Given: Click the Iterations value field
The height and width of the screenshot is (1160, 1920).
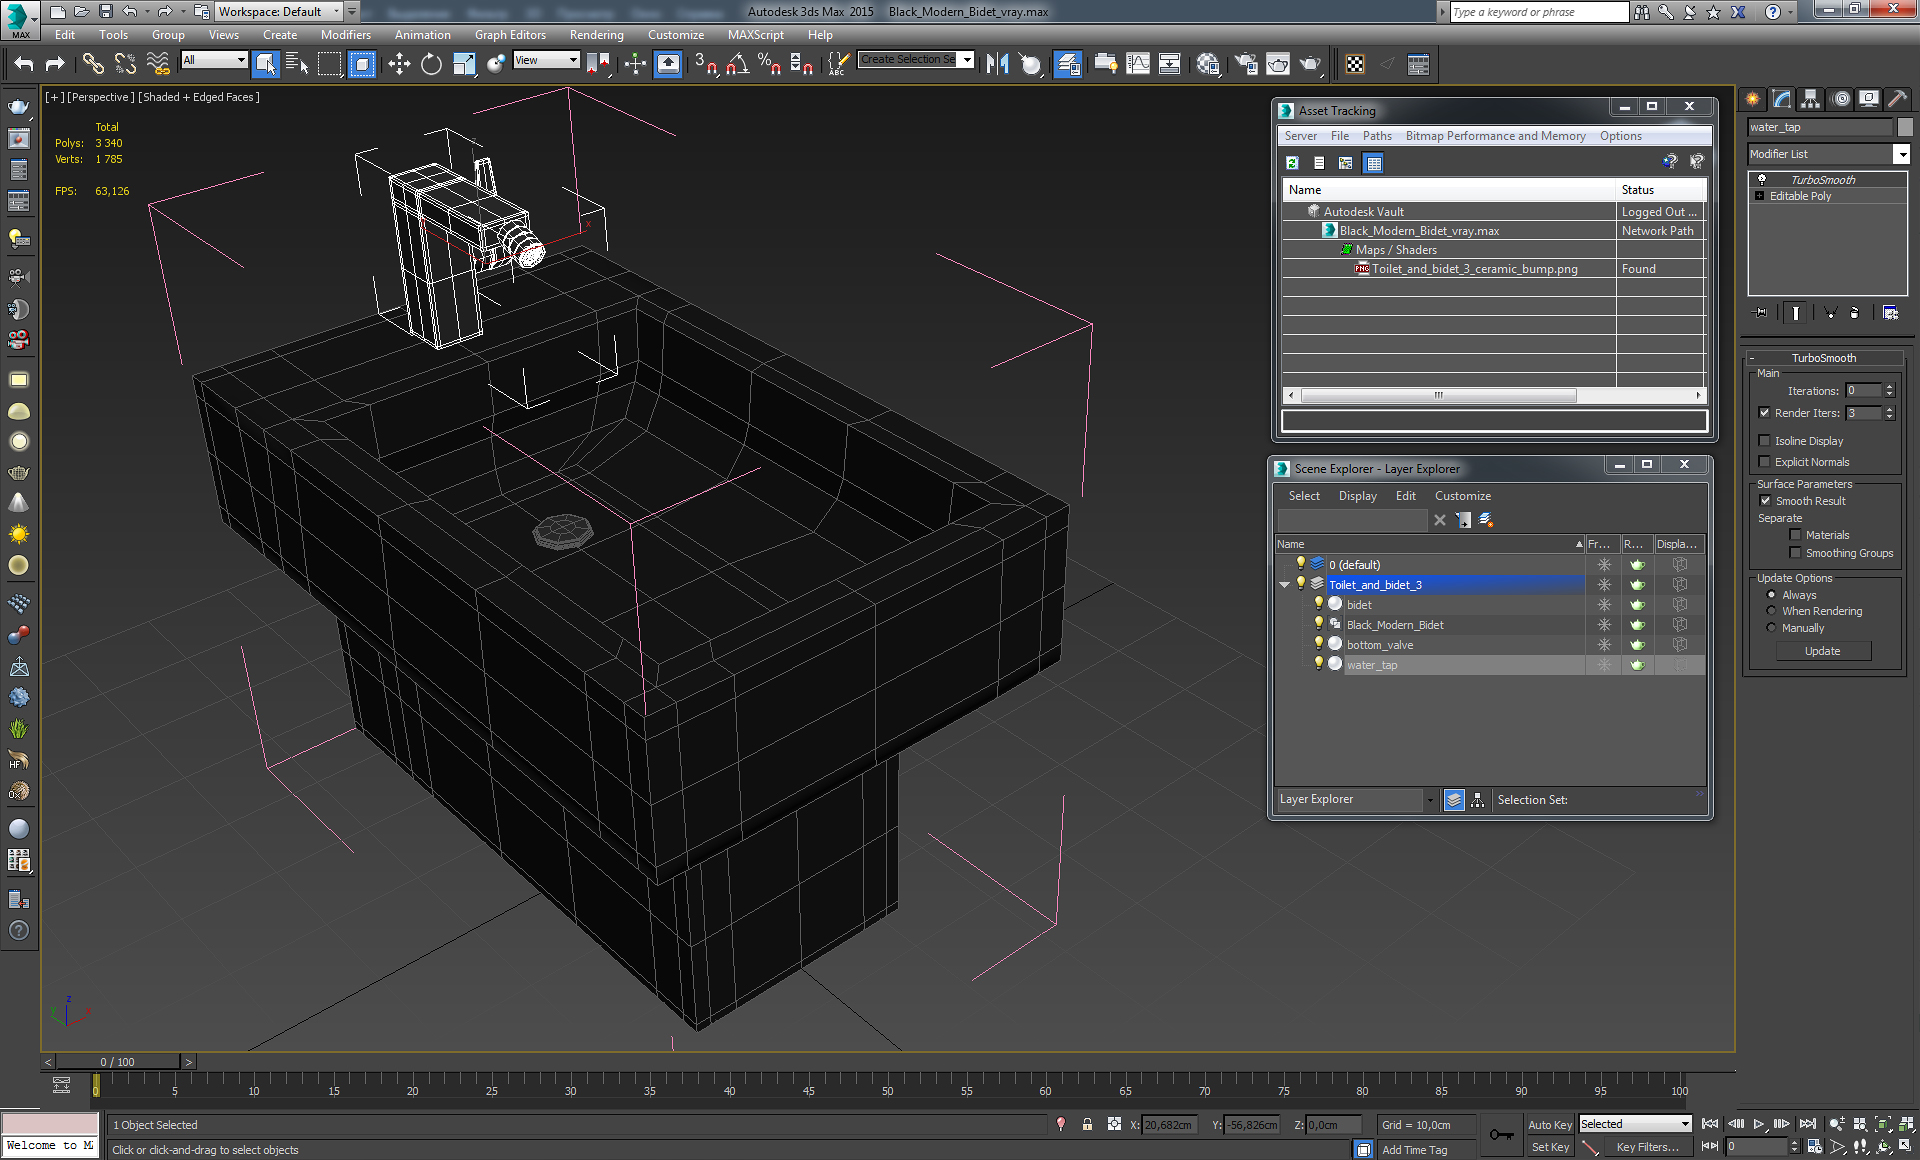Looking at the screenshot, I should pos(1864,391).
